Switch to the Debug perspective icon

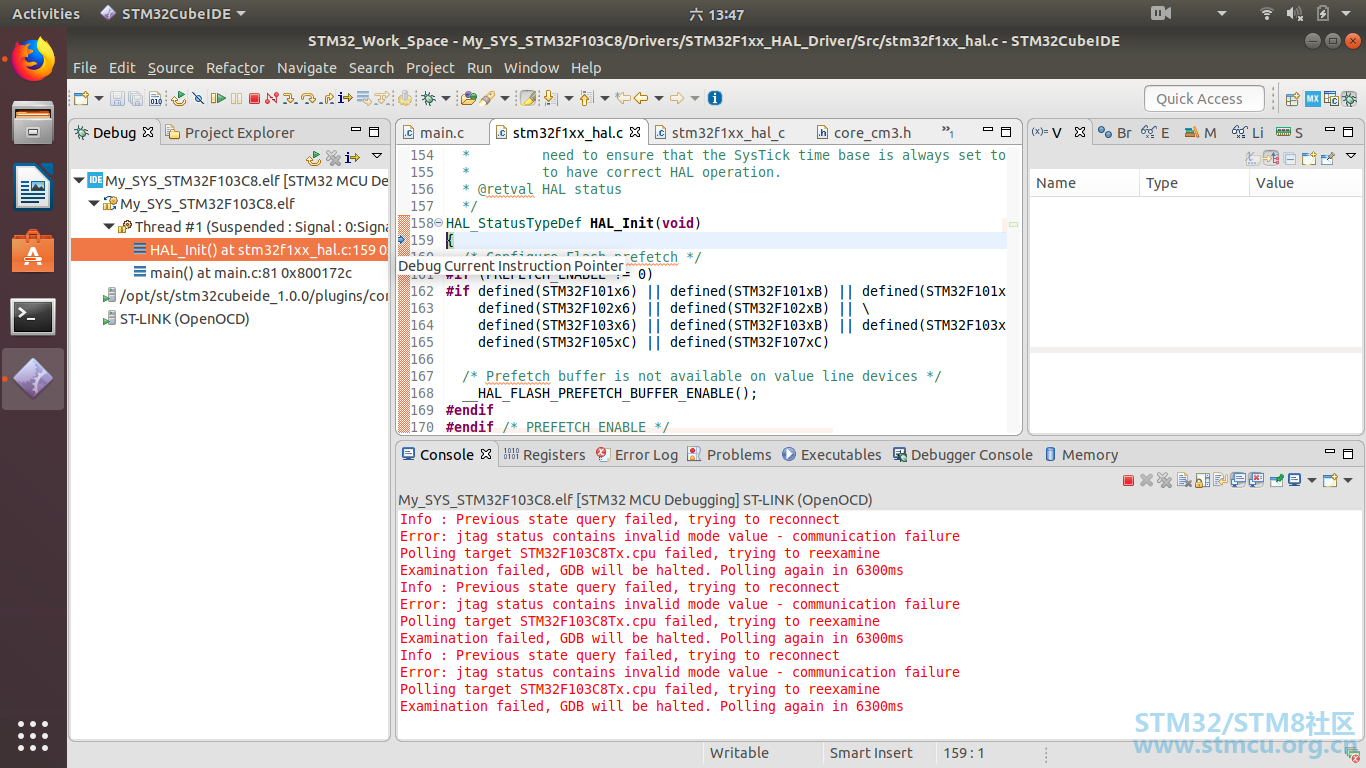[1350, 98]
